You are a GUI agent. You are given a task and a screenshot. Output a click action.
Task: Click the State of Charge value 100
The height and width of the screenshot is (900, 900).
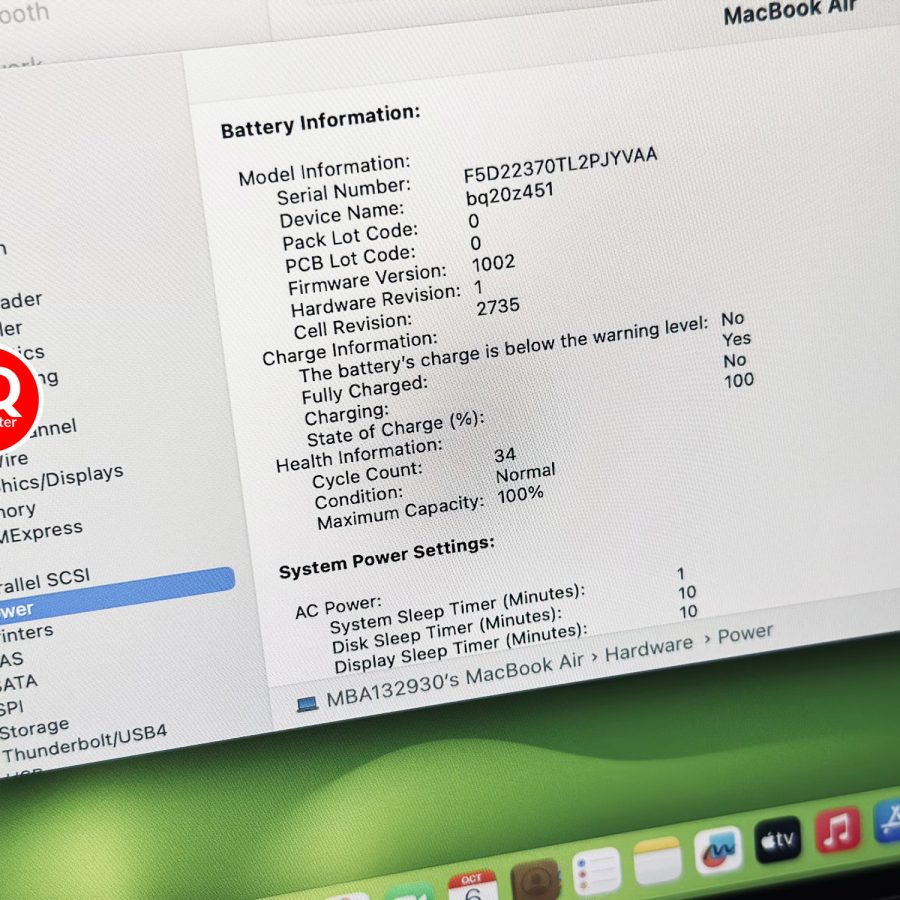point(739,381)
